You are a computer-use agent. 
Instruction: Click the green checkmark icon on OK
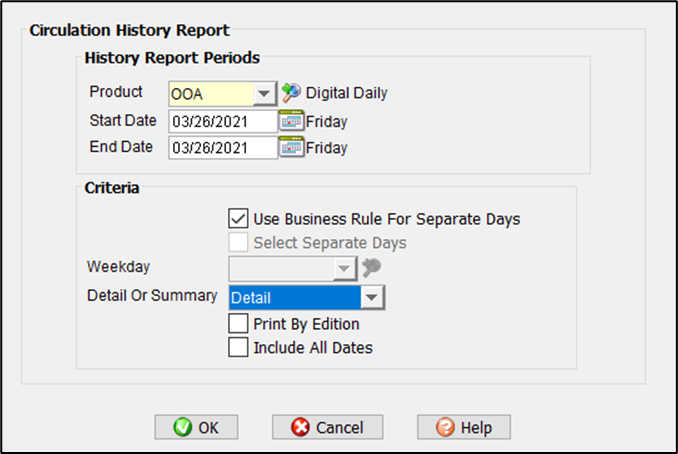click(183, 427)
